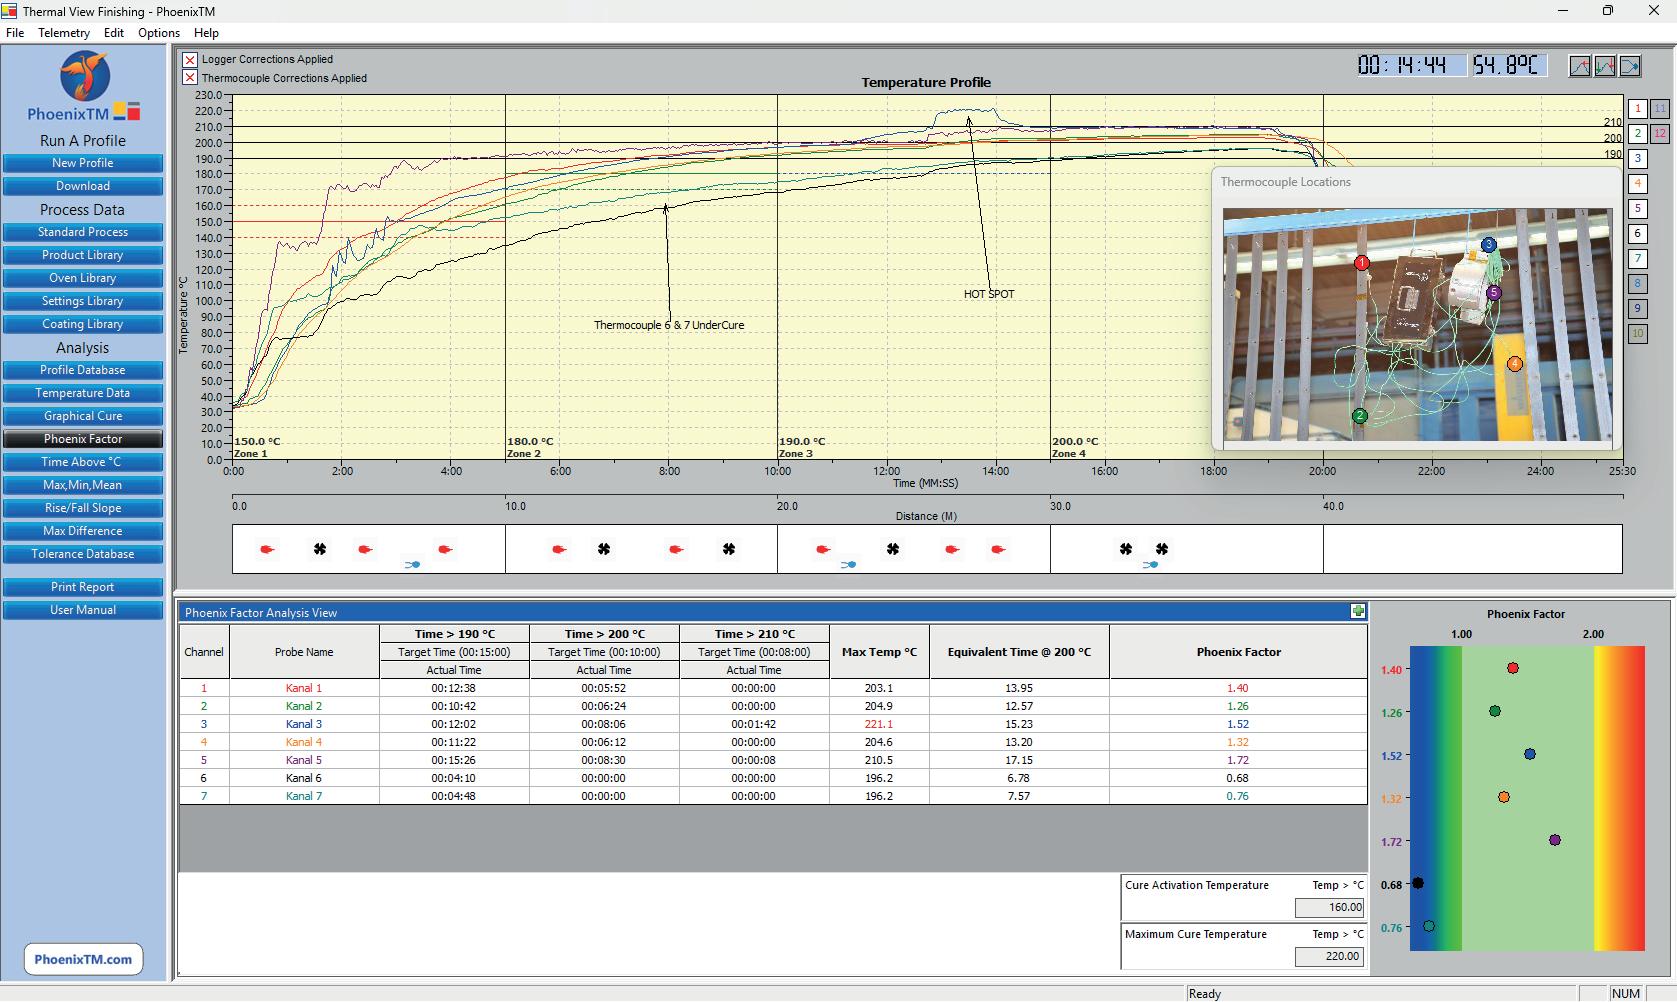
Task: Click the Thermocouple Locations photo
Action: [1417, 325]
